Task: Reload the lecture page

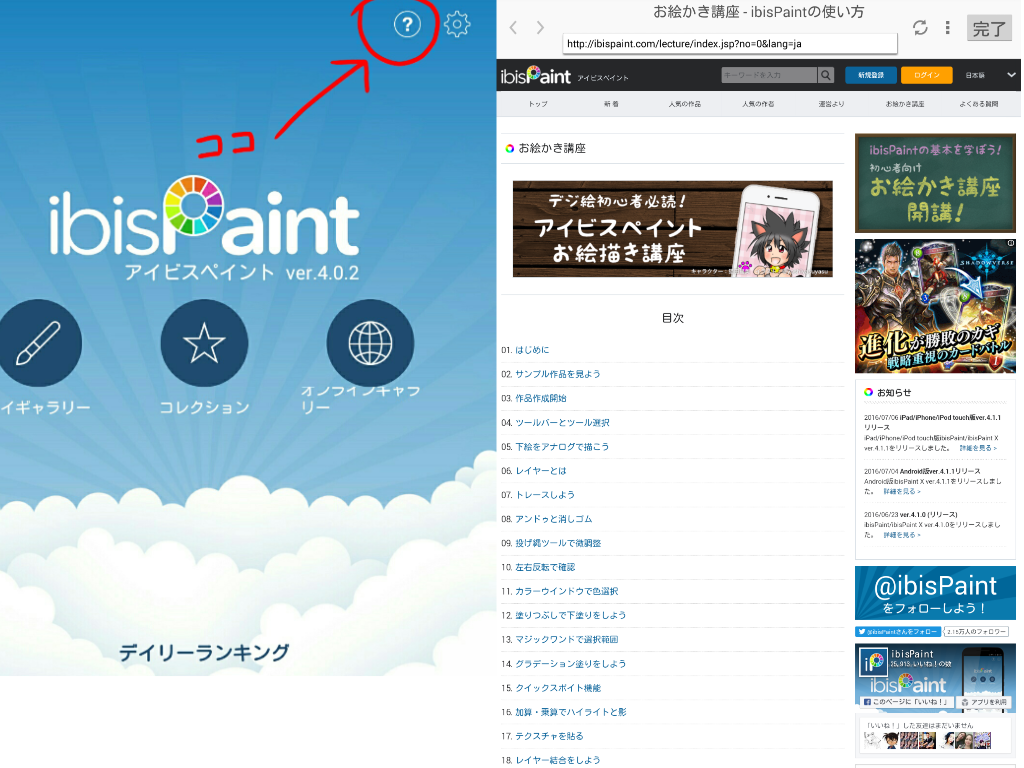Action: [920, 27]
